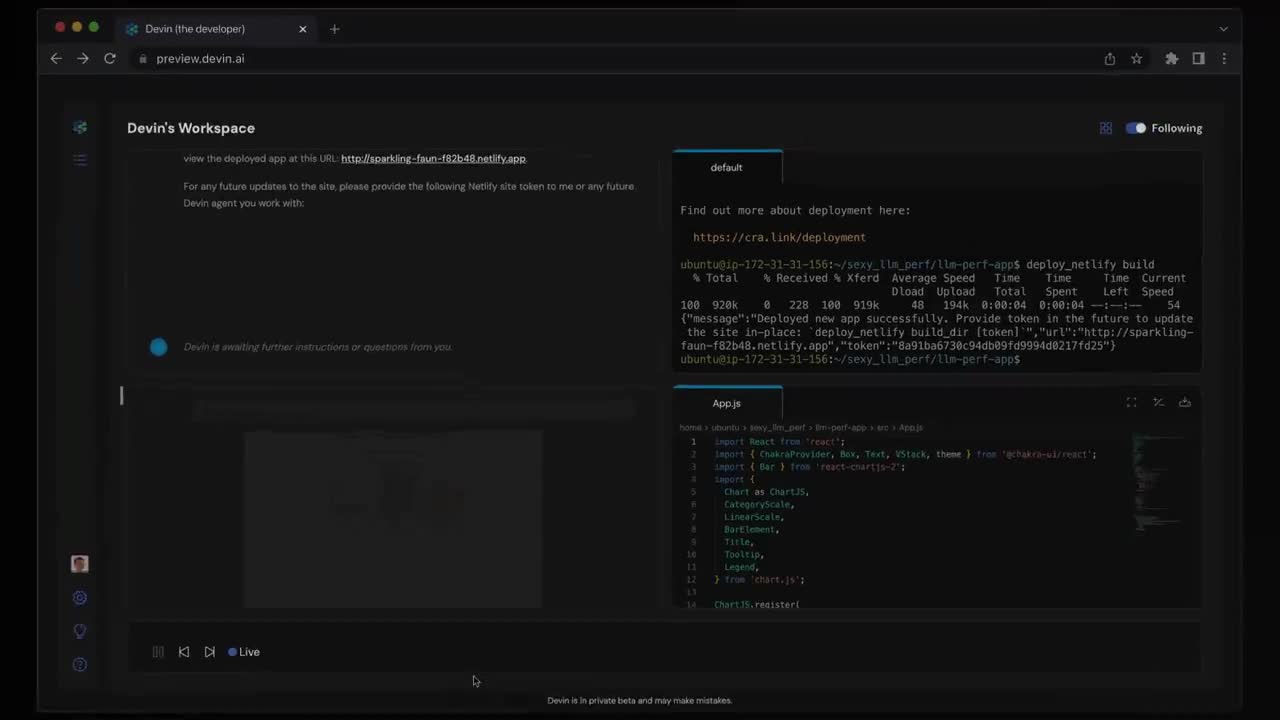
Task: Pause the session playback
Action: (158, 652)
